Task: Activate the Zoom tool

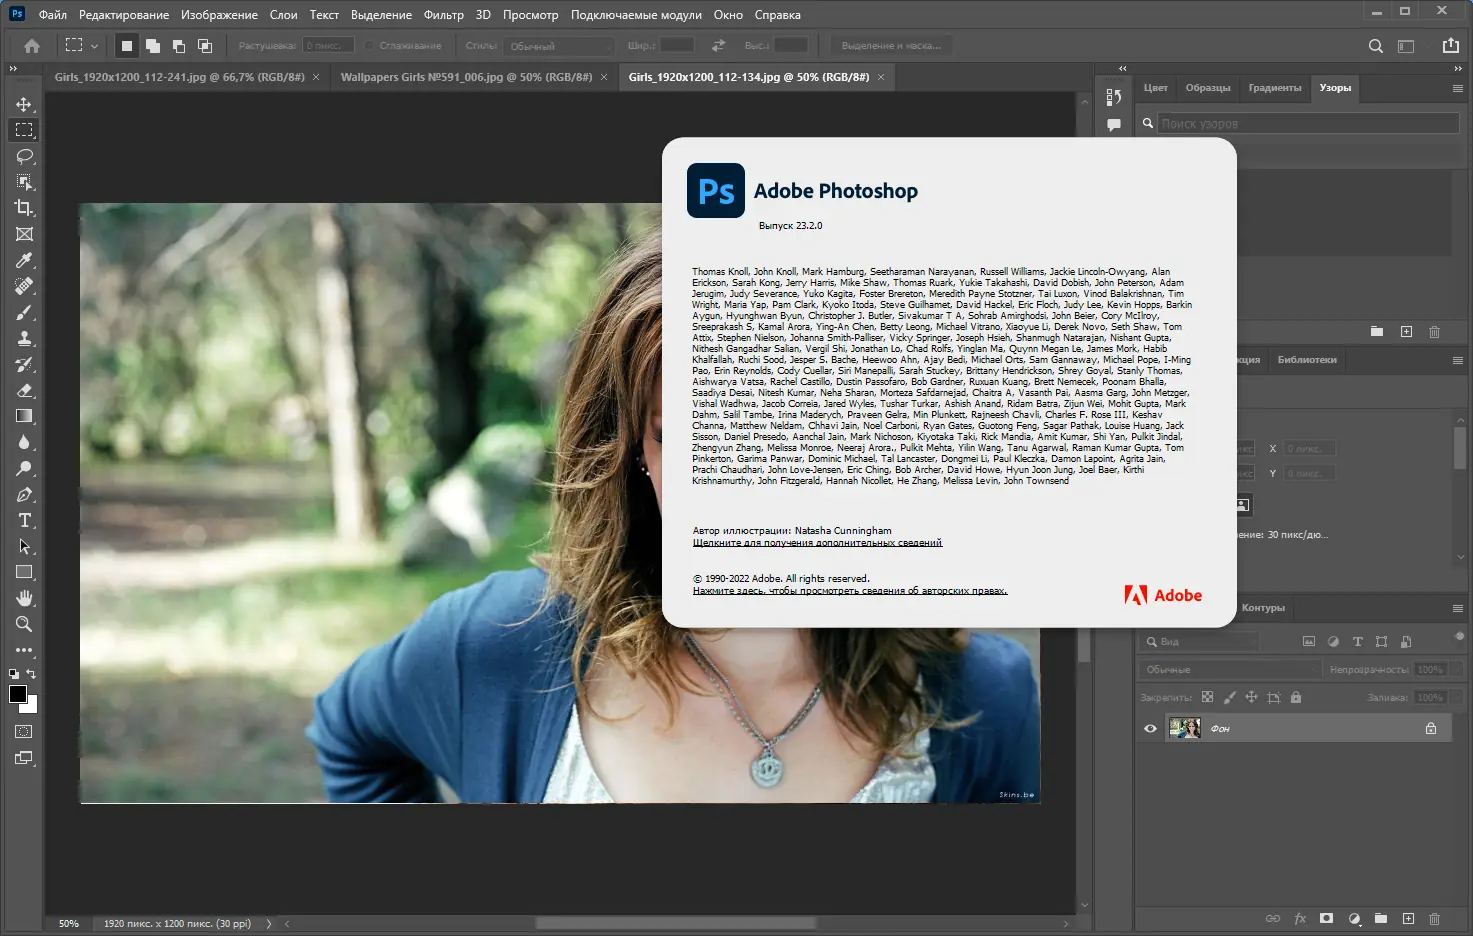Action: coord(23,624)
